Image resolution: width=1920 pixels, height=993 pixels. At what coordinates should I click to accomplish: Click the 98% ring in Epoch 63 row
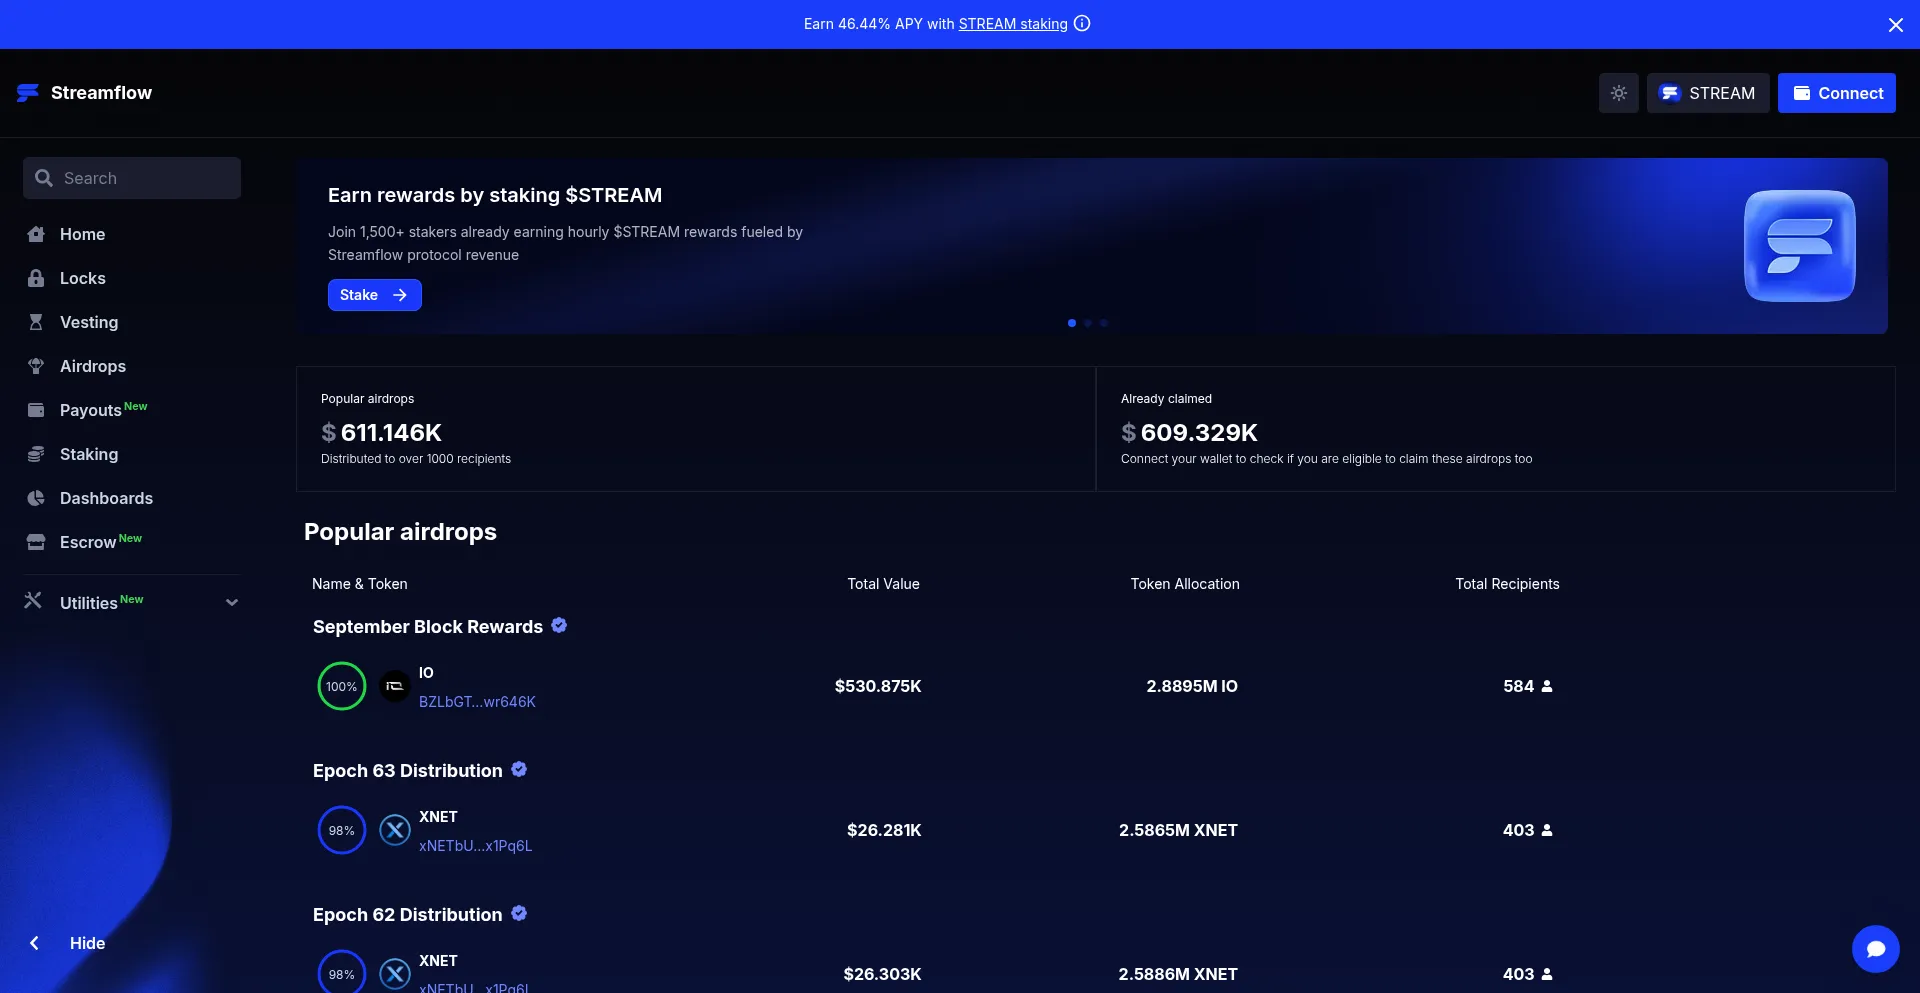tap(342, 830)
